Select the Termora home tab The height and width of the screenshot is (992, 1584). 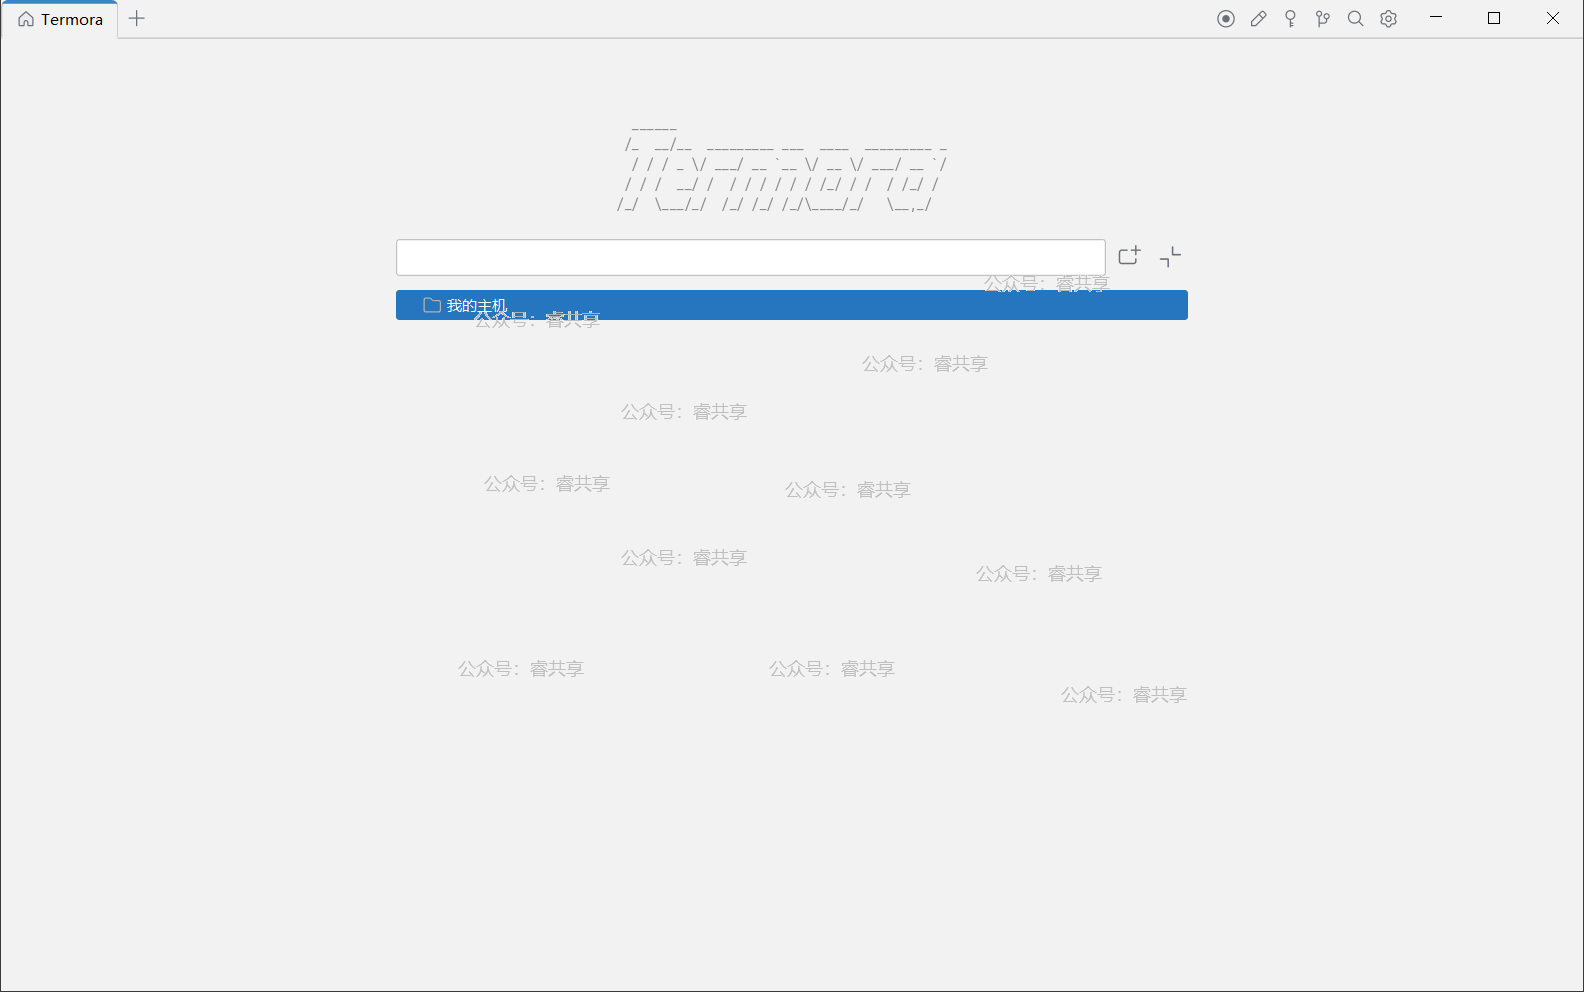[x=60, y=20]
